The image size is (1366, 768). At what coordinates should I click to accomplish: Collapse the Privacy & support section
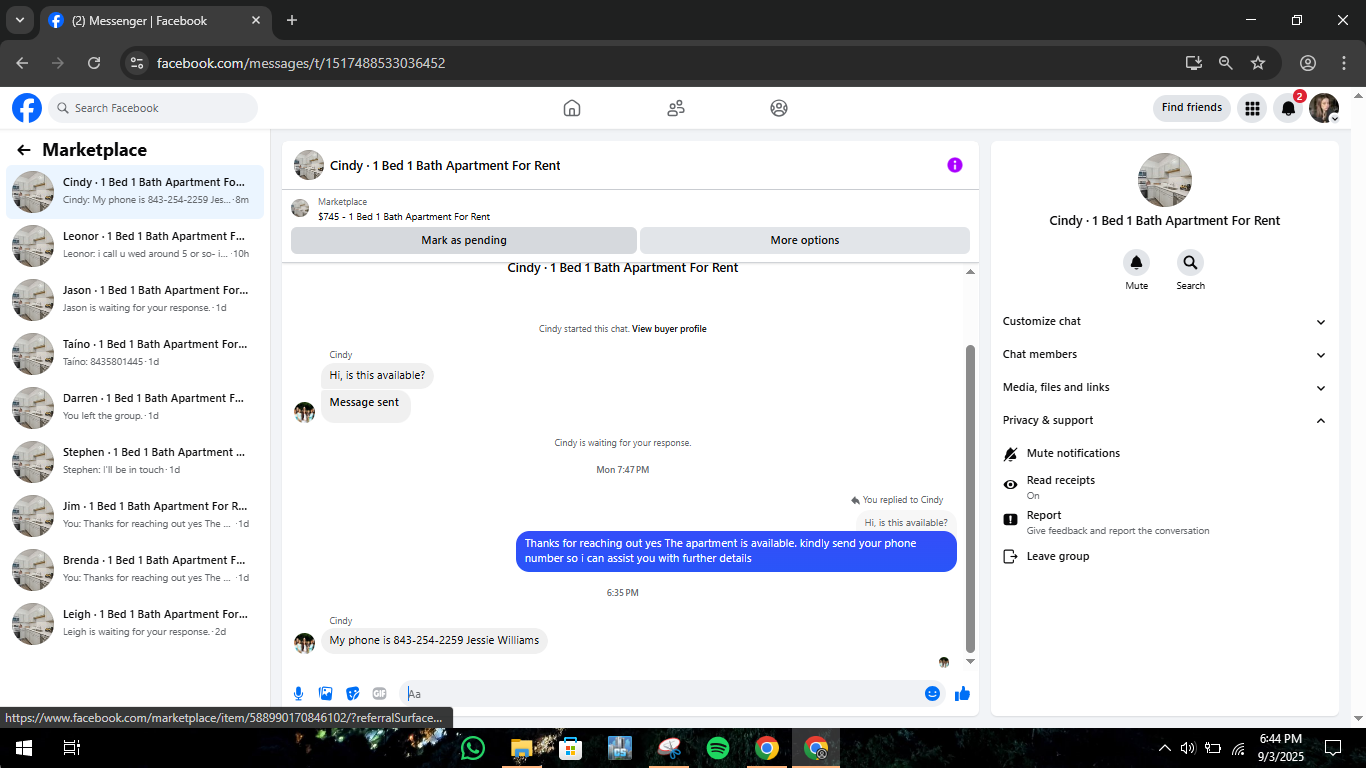(x=1165, y=421)
